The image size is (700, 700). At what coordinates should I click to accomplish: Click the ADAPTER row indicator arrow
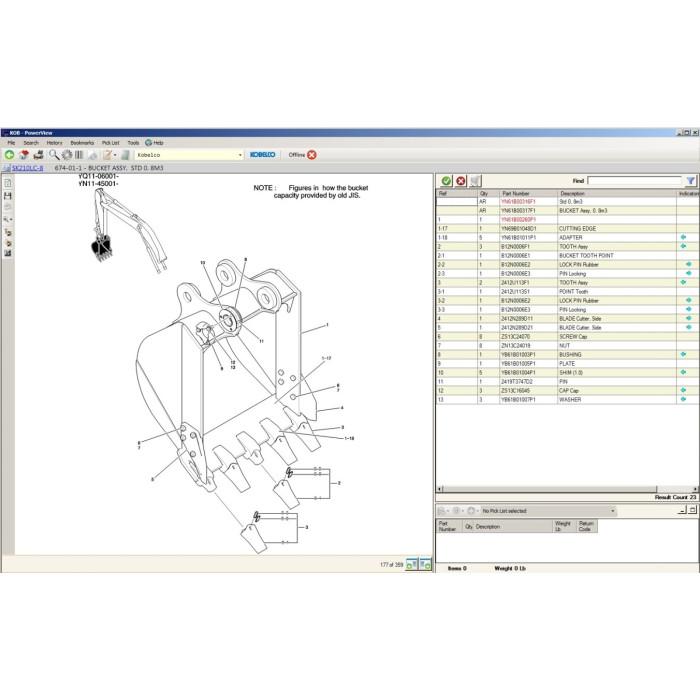click(x=683, y=237)
